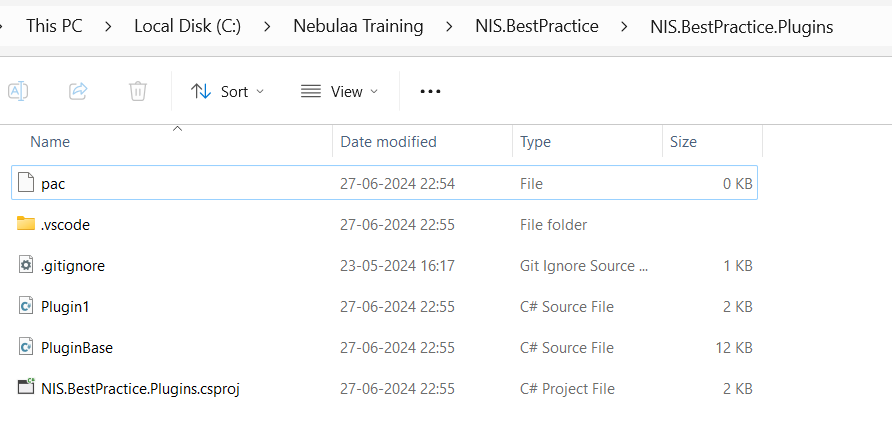Open the See more ellipsis menu
892x442 pixels.
pyautogui.click(x=430, y=91)
